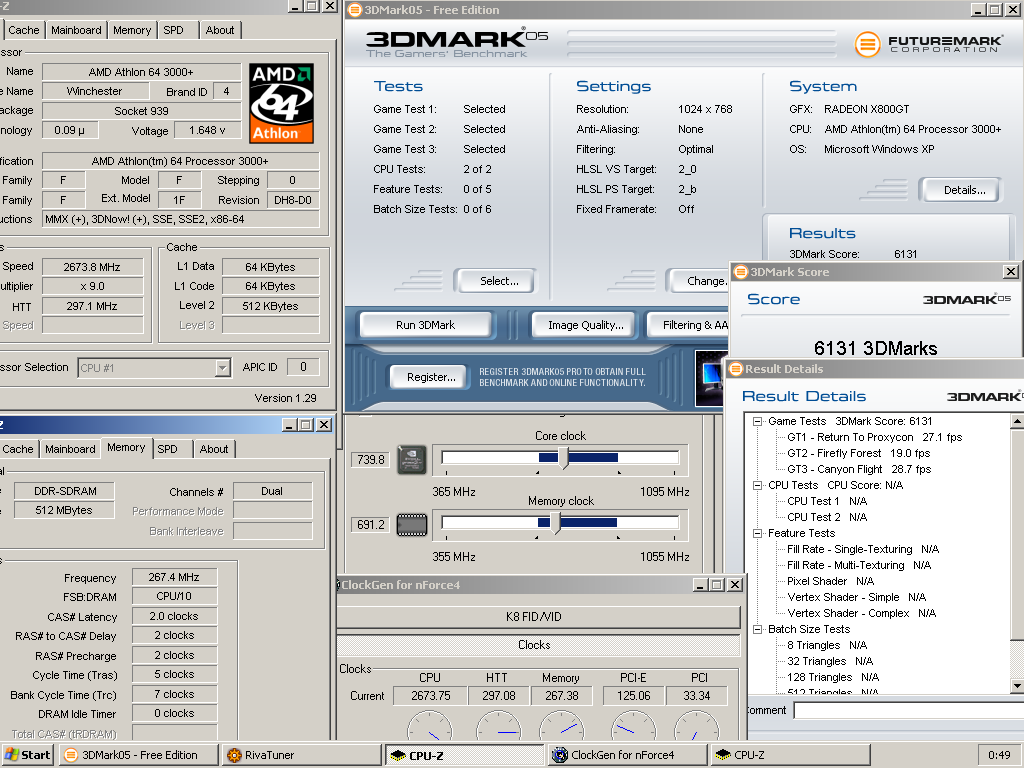Image resolution: width=1024 pixels, height=768 pixels.
Task: Click the Memory gauge dial in ClockGen
Action: point(562,726)
